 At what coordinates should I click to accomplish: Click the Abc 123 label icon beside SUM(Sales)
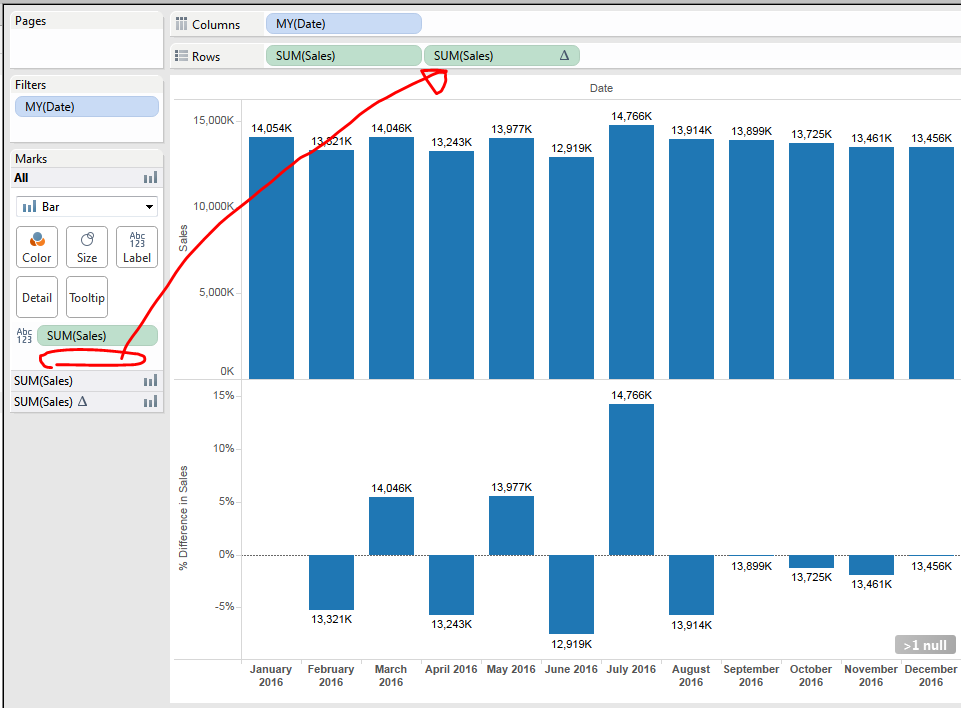click(x=24, y=335)
